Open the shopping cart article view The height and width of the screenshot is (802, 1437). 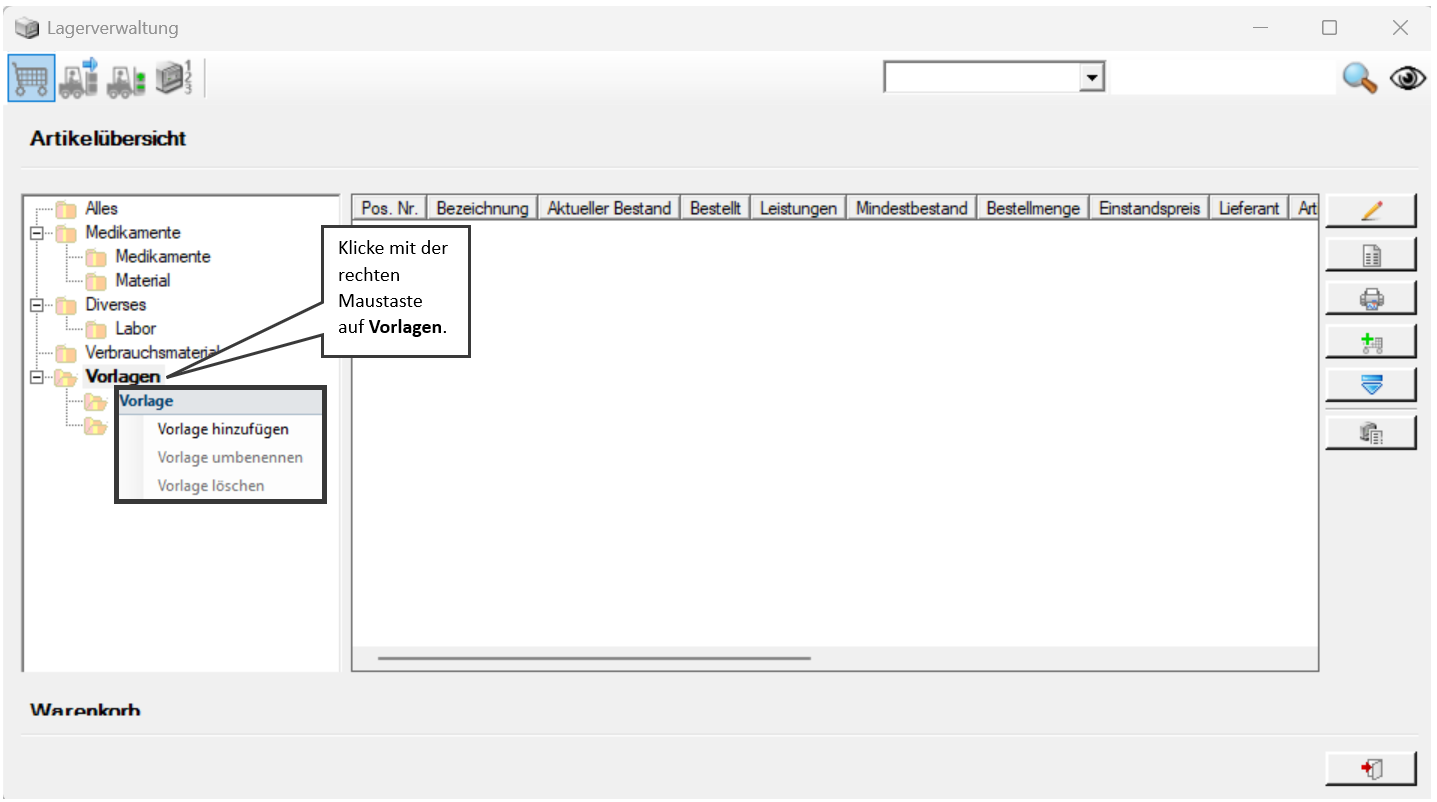click(31, 78)
